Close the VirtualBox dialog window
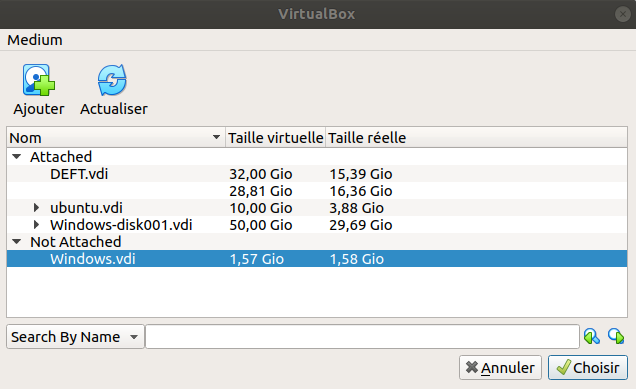Image resolution: width=636 pixels, height=389 pixels. coord(622,14)
